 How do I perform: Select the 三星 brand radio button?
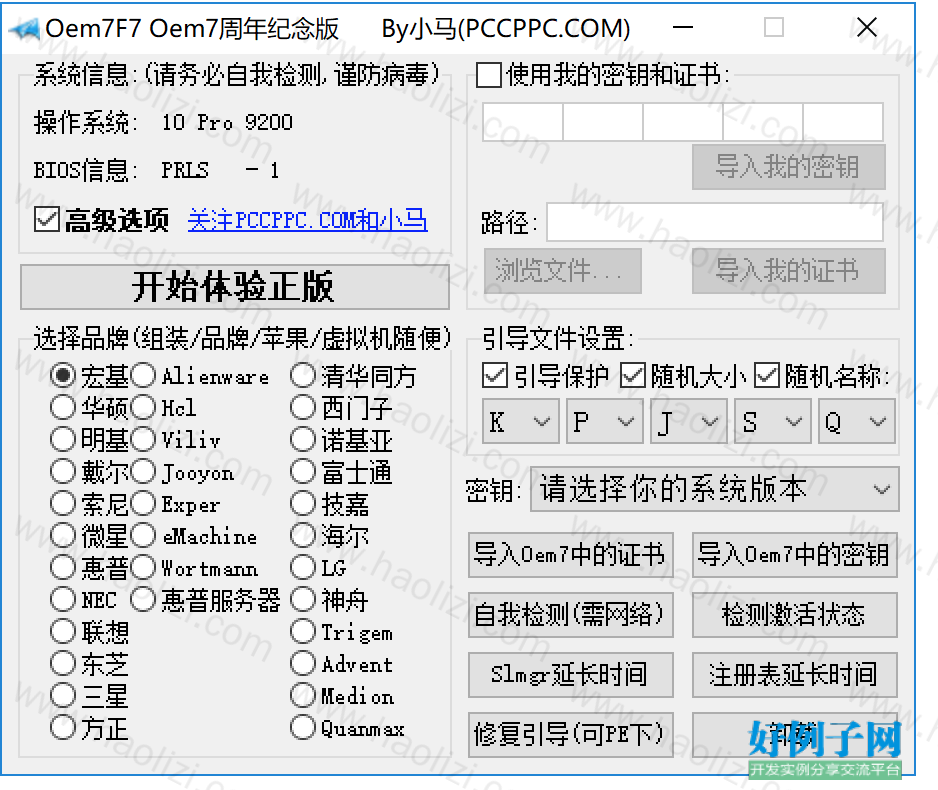63,696
